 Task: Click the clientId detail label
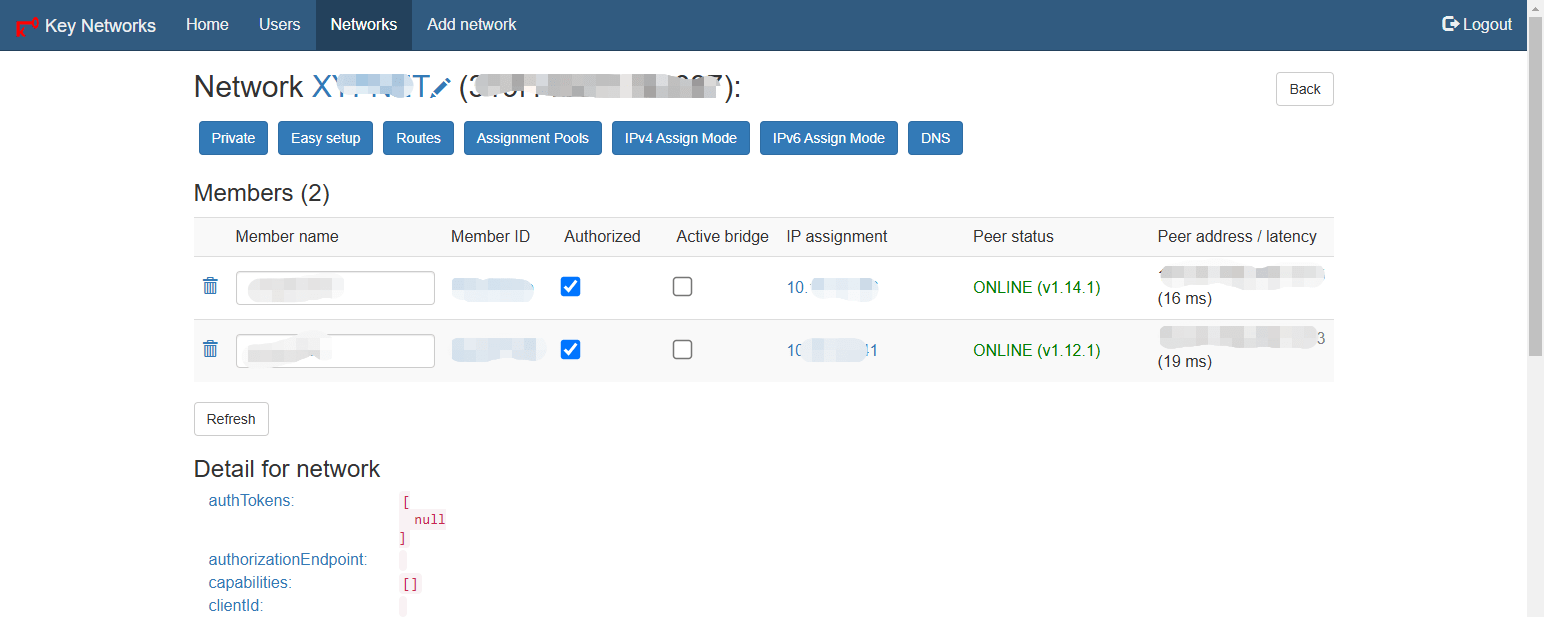236,606
